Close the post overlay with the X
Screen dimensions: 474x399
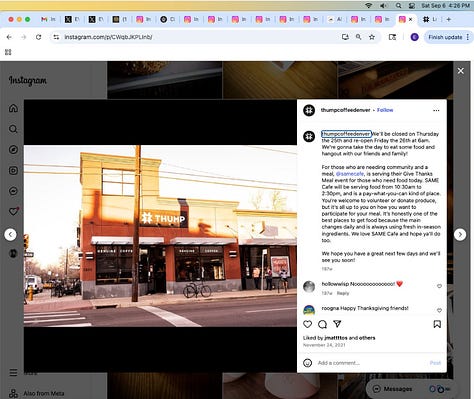pos(461,71)
